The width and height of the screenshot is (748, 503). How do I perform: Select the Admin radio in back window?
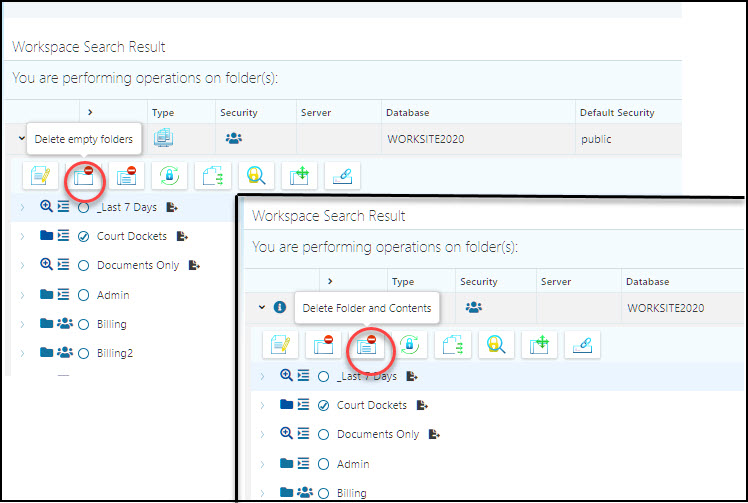coord(83,295)
